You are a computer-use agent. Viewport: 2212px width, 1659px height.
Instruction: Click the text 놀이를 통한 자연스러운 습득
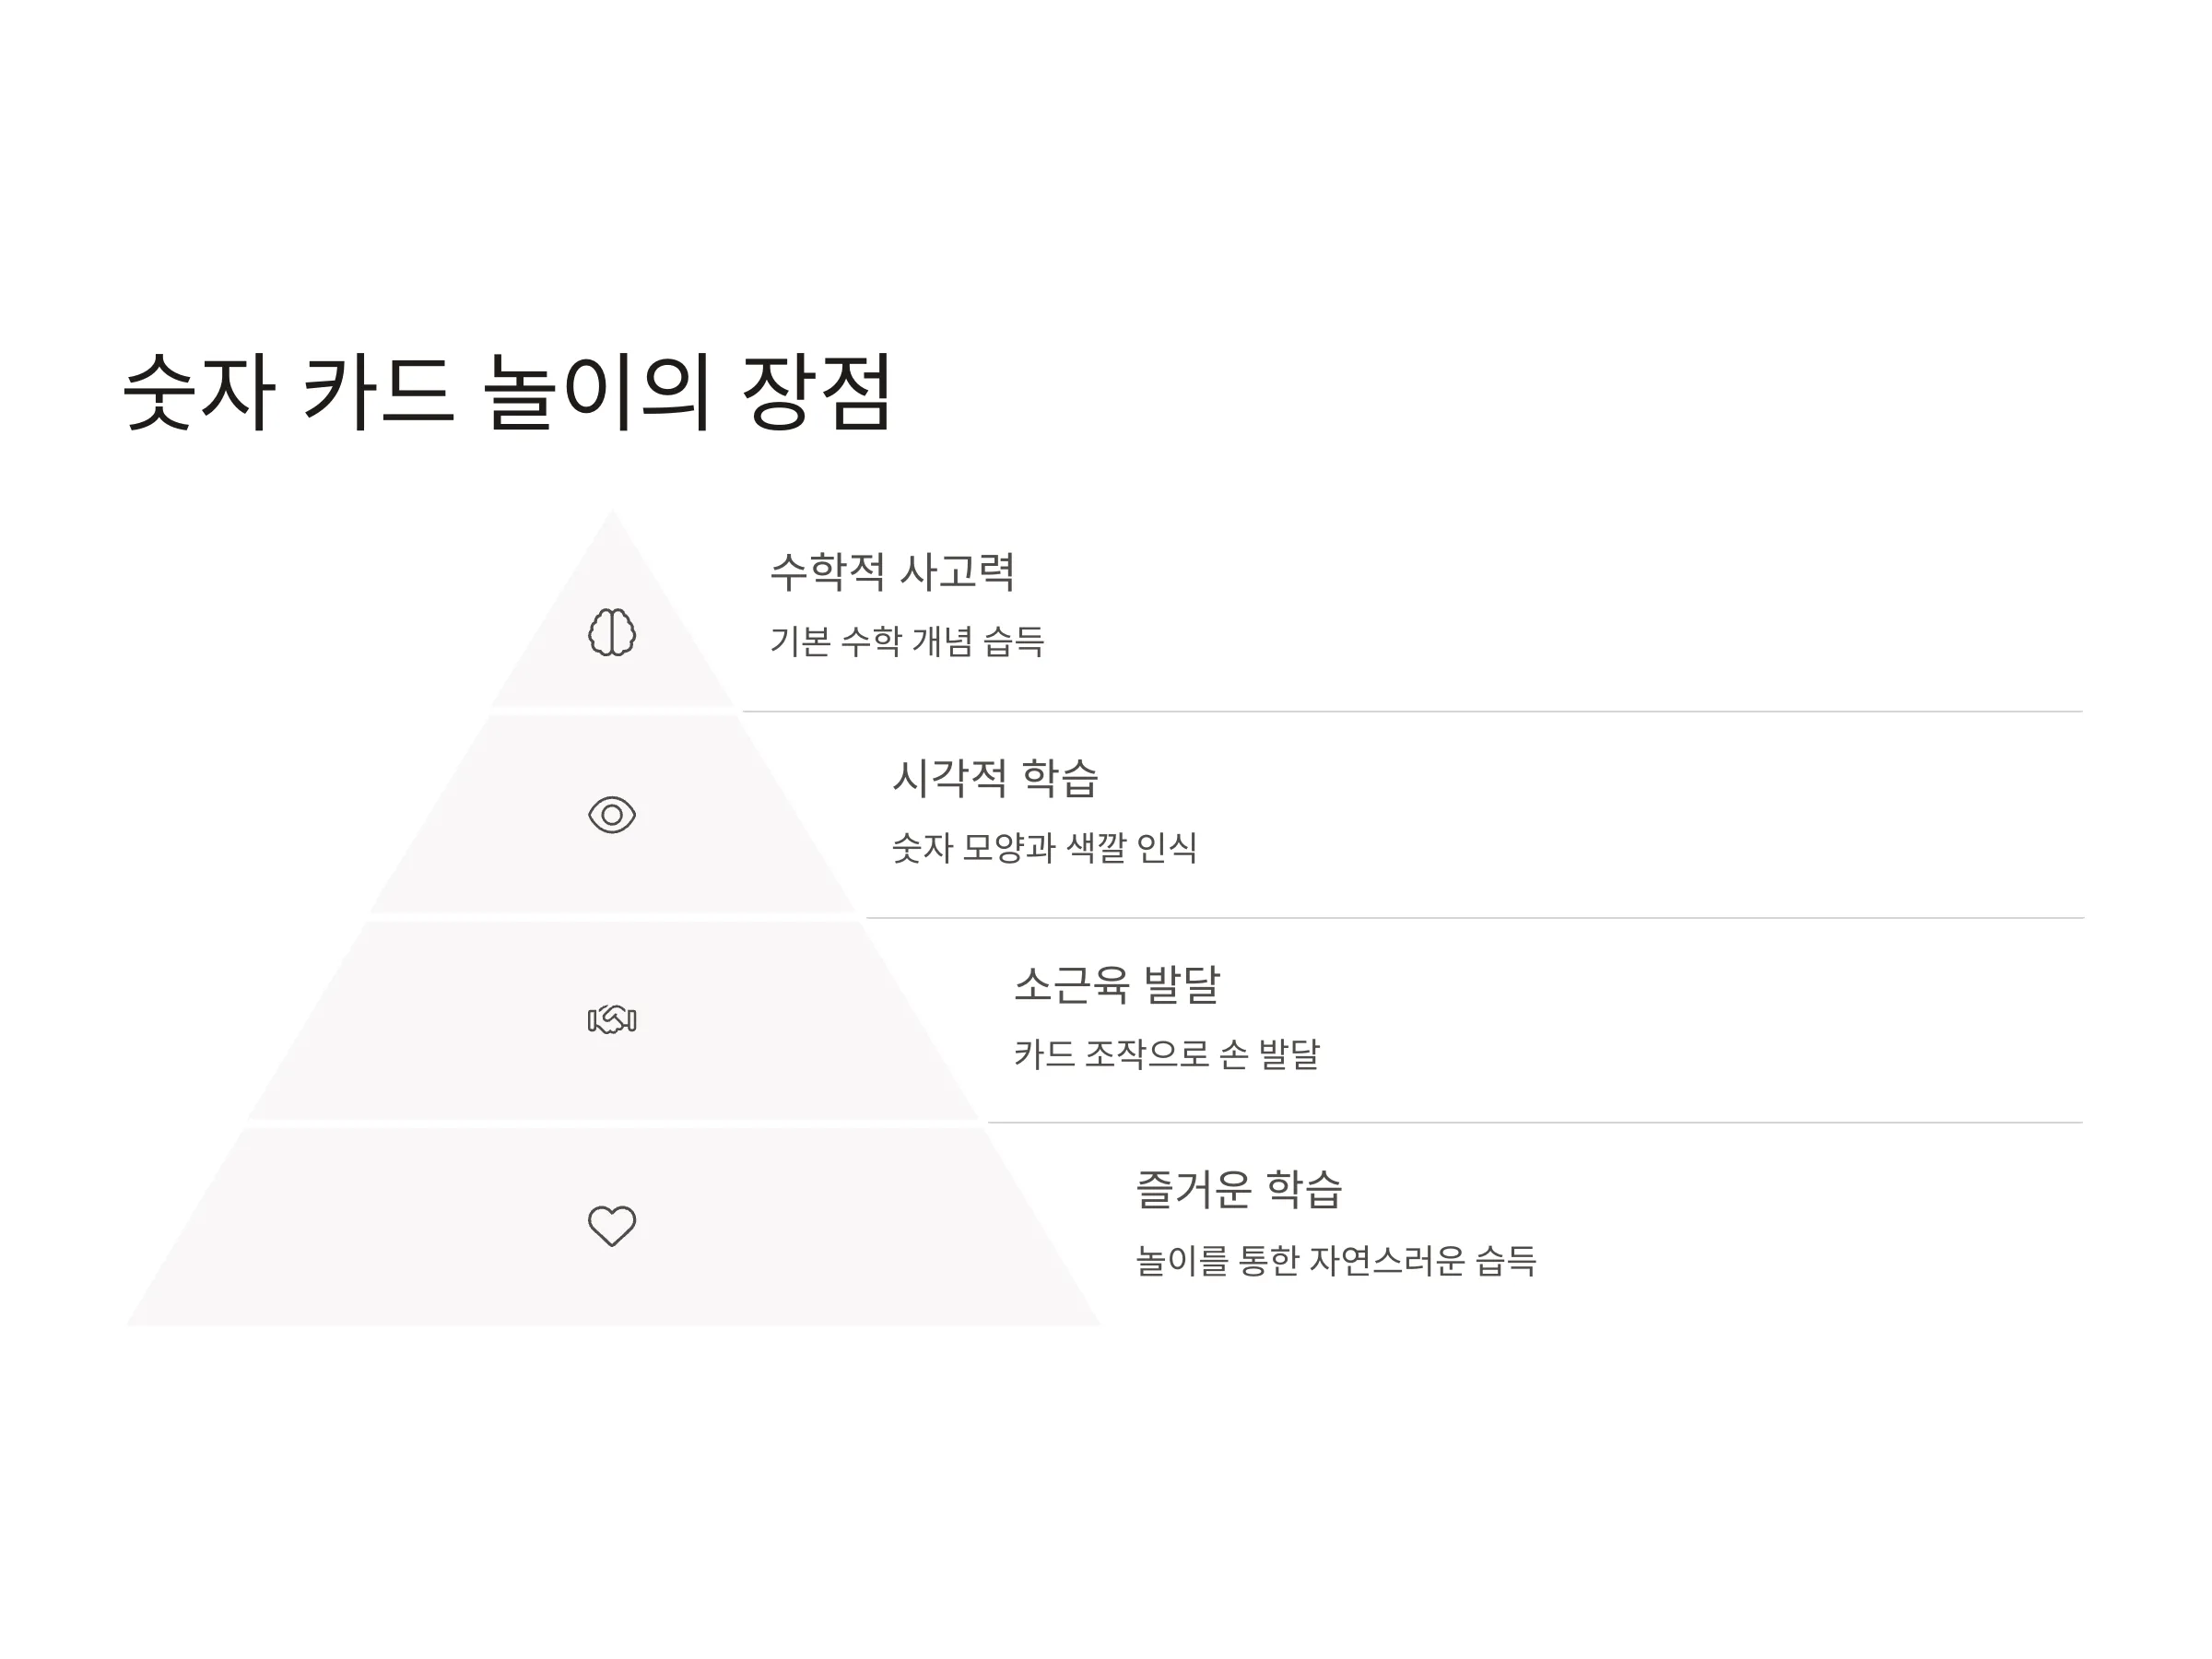click(1336, 1260)
